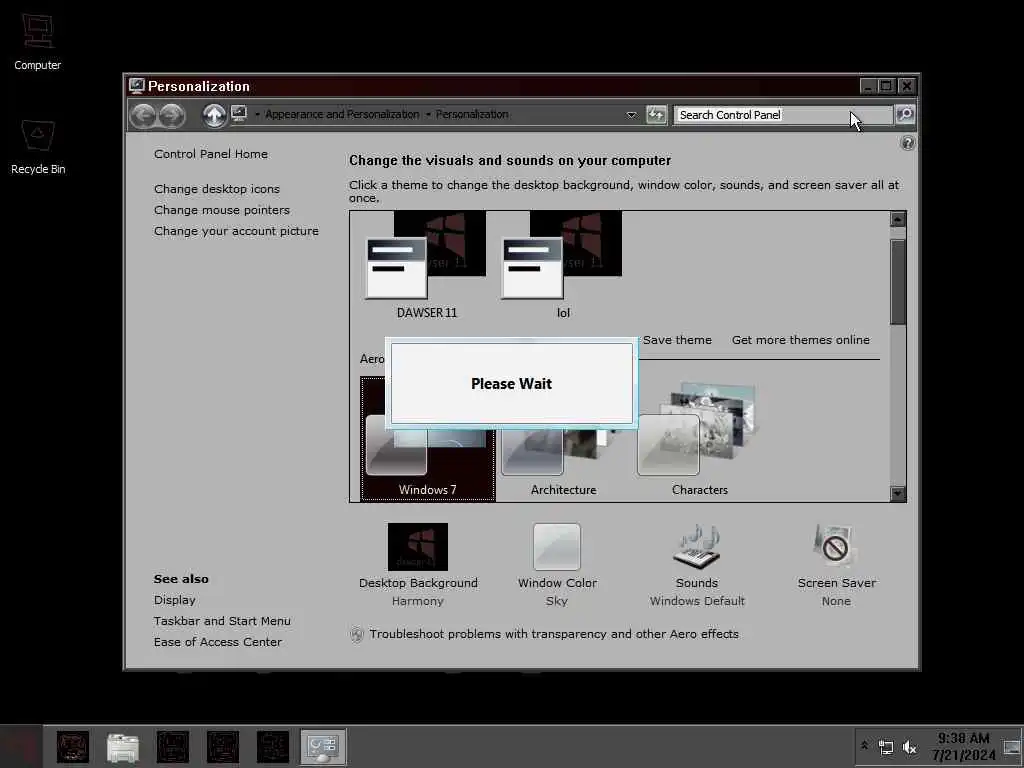This screenshot has width=1024, height=768.
Task: Go back with the Back arrow button
Action: [x=143, y=116]
